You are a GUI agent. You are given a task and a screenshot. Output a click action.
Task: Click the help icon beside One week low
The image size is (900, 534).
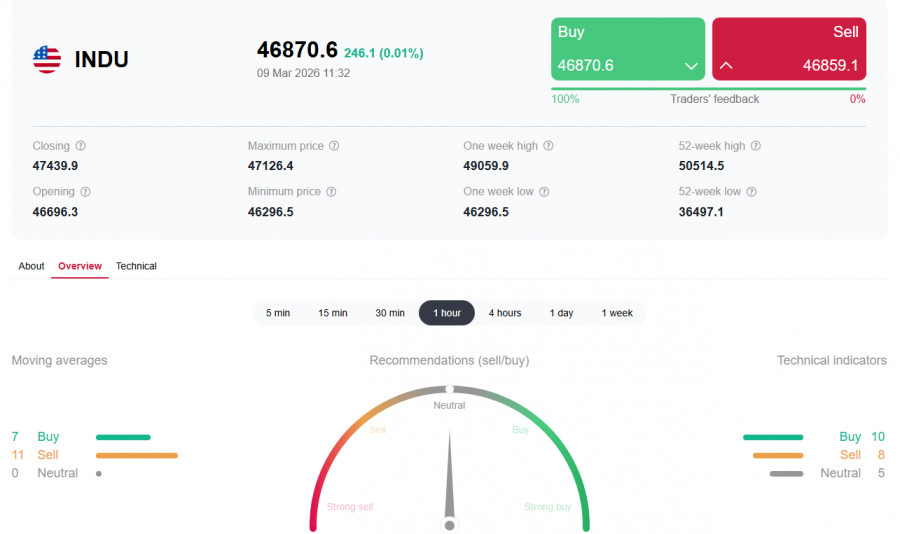click(544, 192)
